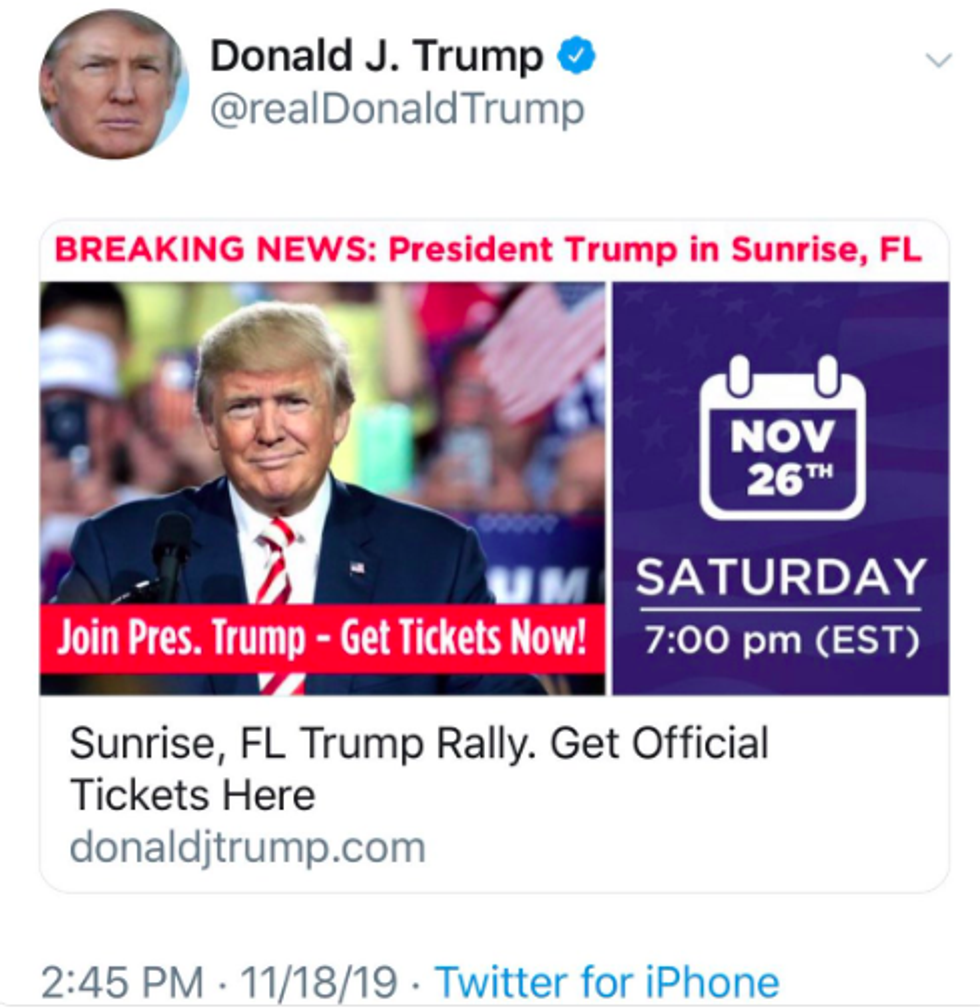Click the blue verified badge icon
Image resolution: width=980 pixels, height=1008 pixels.
576,56
